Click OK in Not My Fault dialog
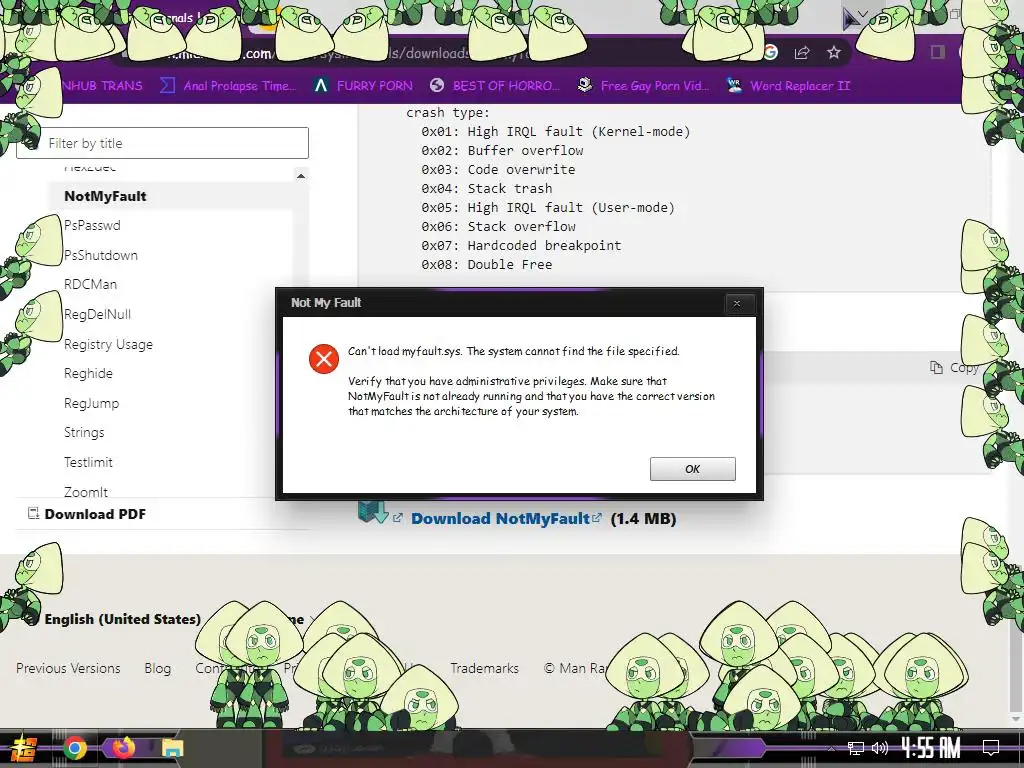The height and width of the screenshot is (768, 1024). 692,469
